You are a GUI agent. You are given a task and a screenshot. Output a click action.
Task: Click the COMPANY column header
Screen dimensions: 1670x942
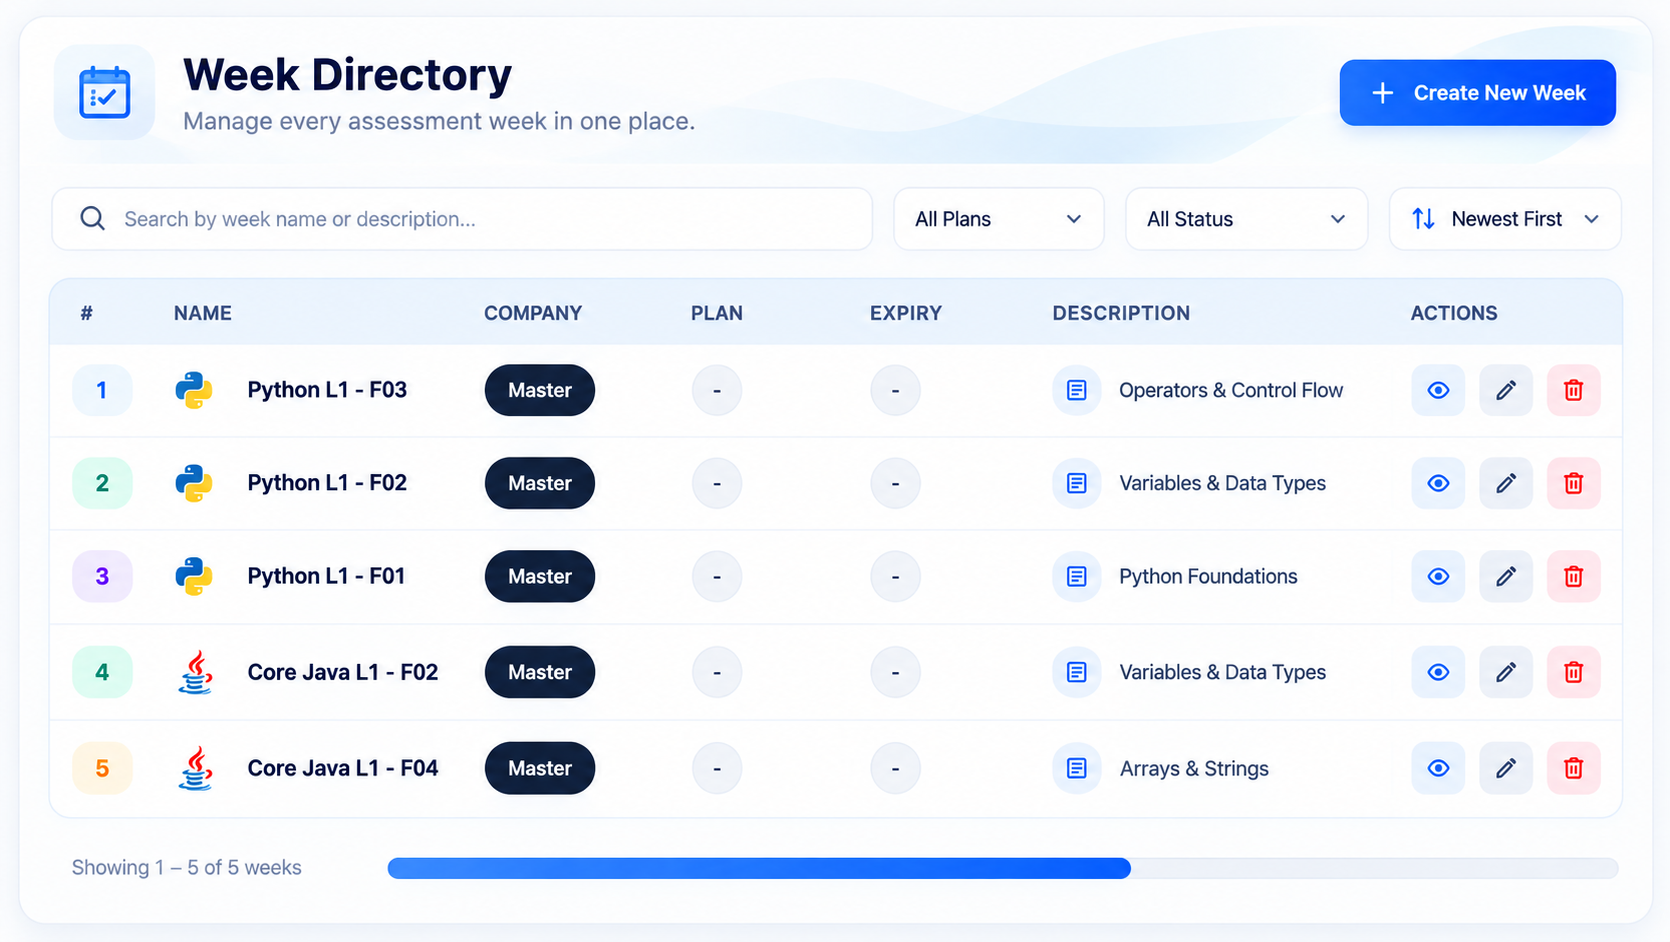click(x=533, y=313)
